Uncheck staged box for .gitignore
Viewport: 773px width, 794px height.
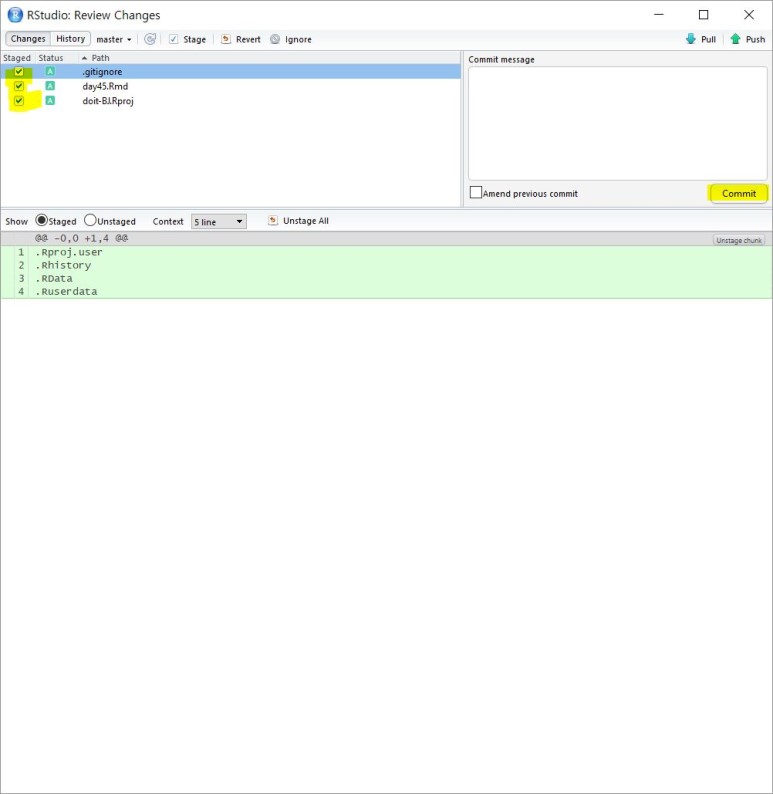click(19, 71)
